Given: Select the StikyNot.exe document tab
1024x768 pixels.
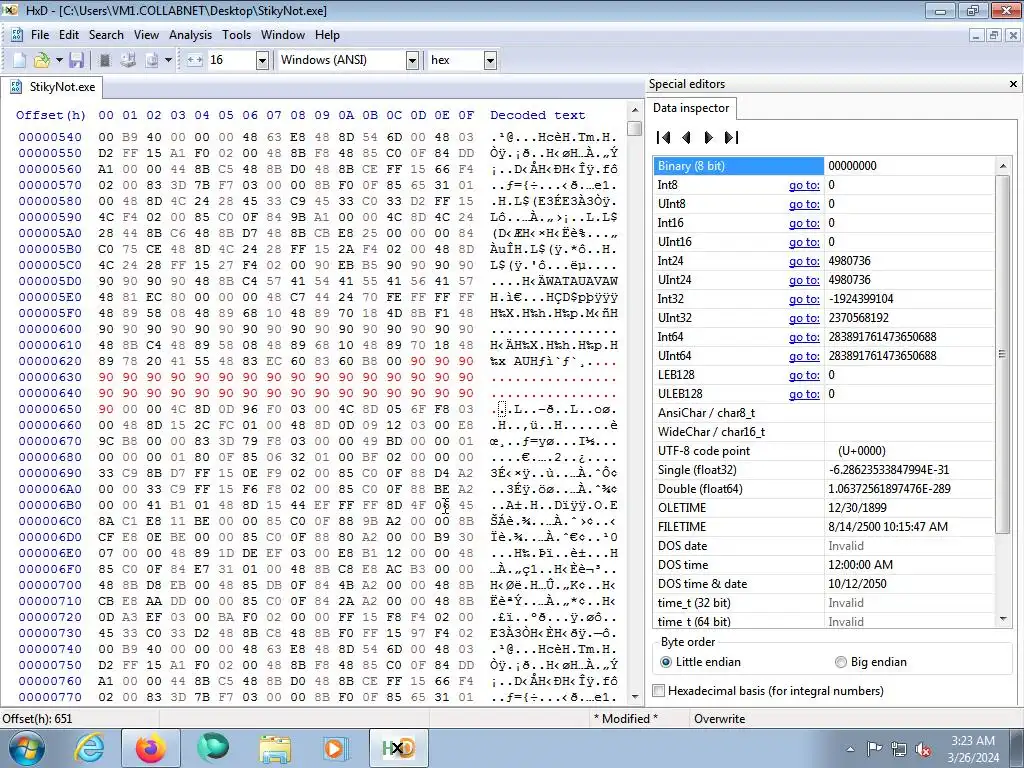Looking at the screenshot, I should point(53,87).
